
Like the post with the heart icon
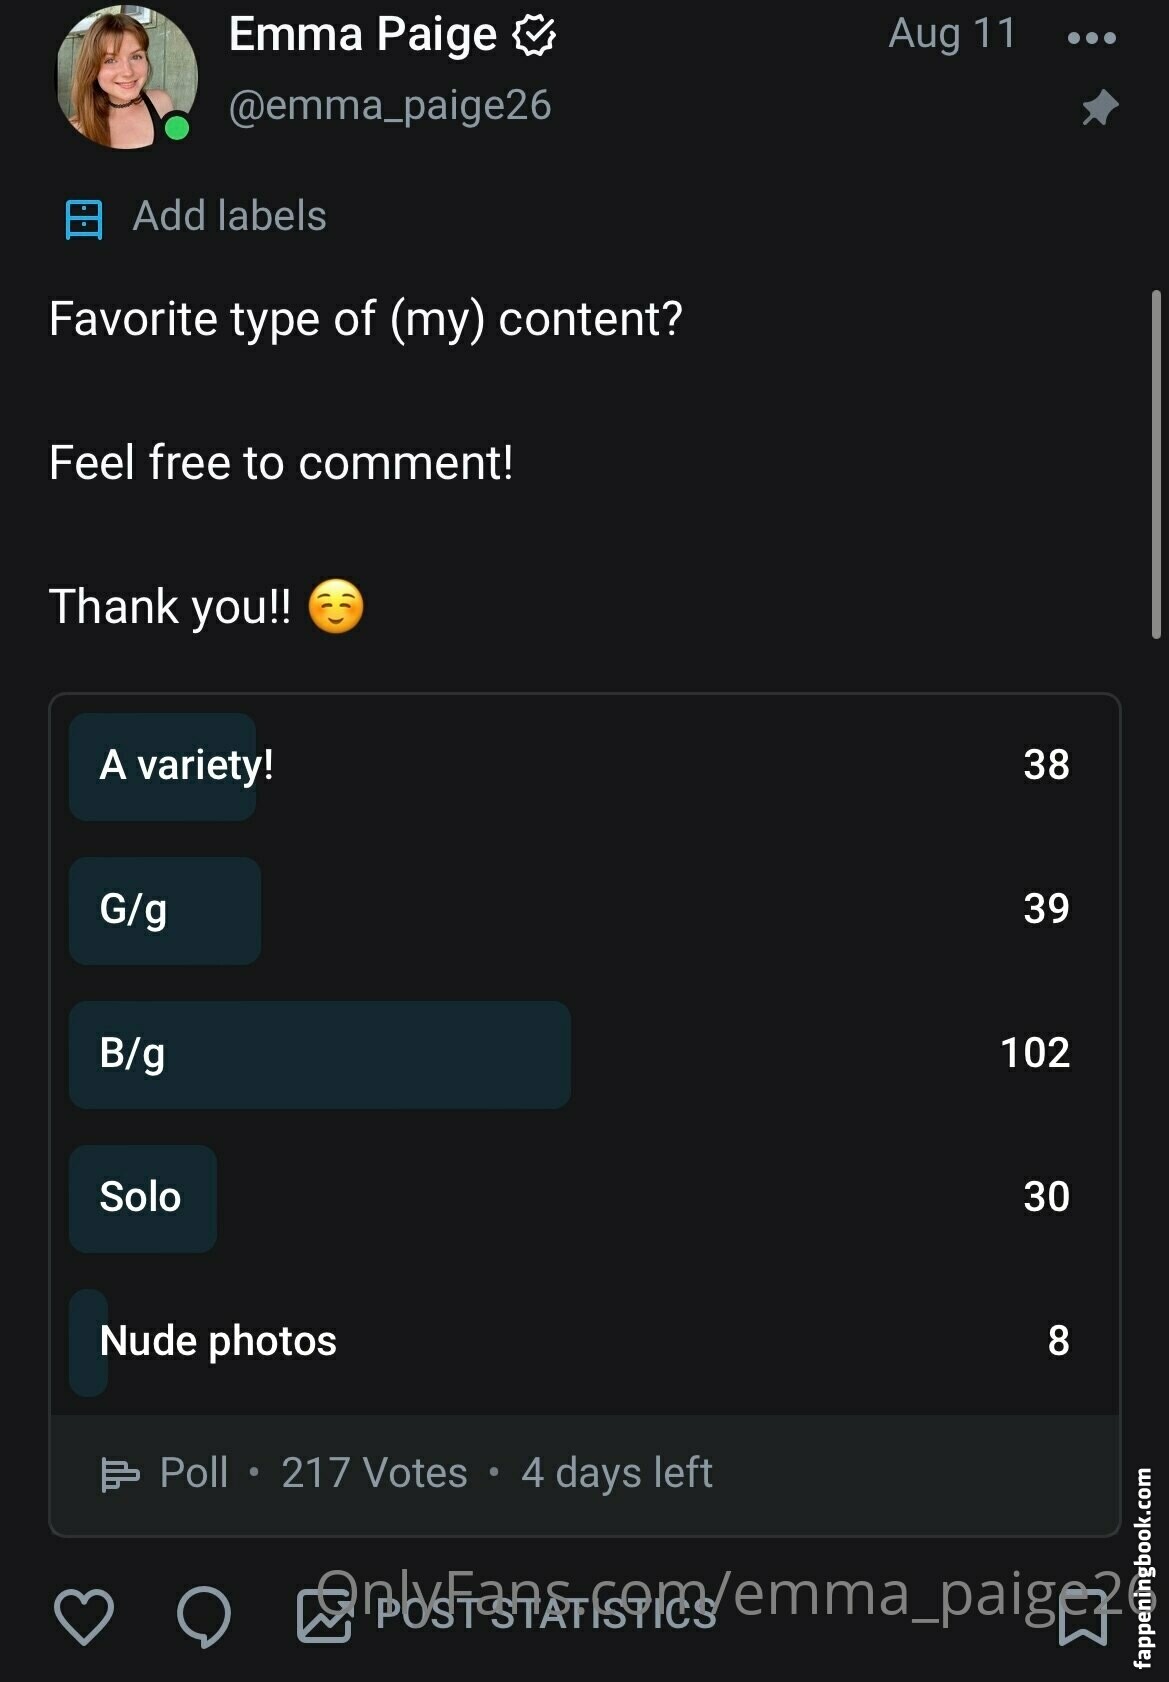click(x=83, y=1617)
